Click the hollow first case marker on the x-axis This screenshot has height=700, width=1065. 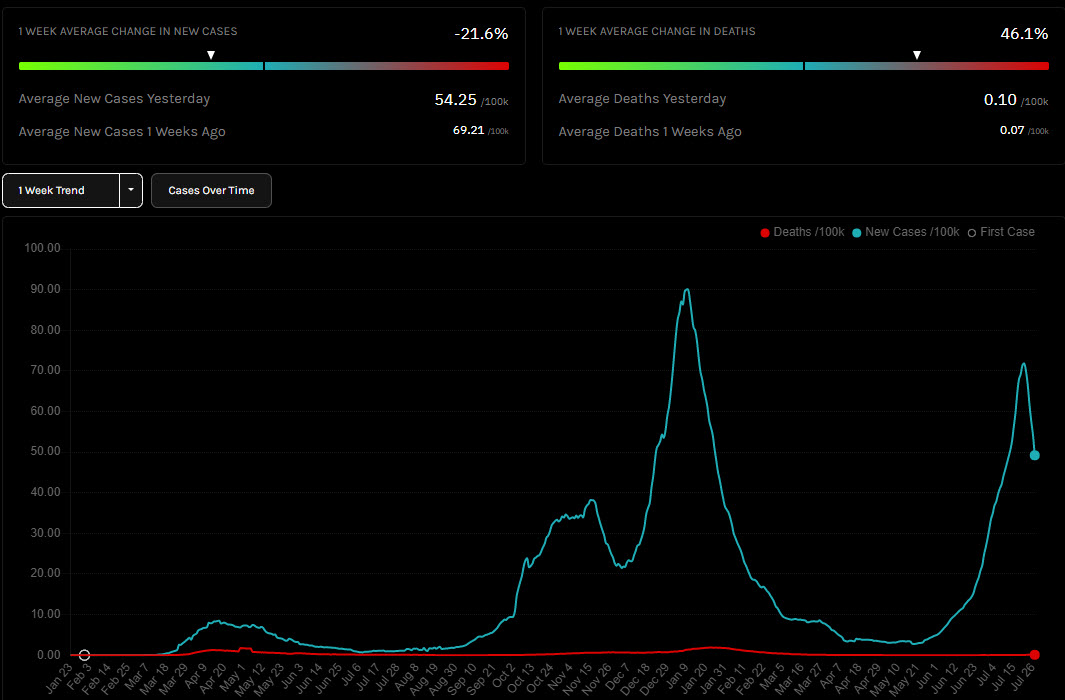(x=84, y=655)
